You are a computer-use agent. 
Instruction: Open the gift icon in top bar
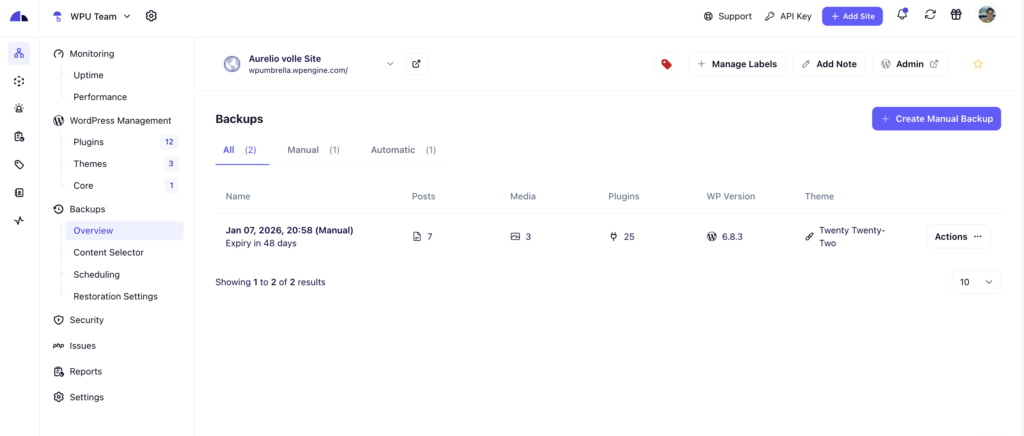point(956,15)
